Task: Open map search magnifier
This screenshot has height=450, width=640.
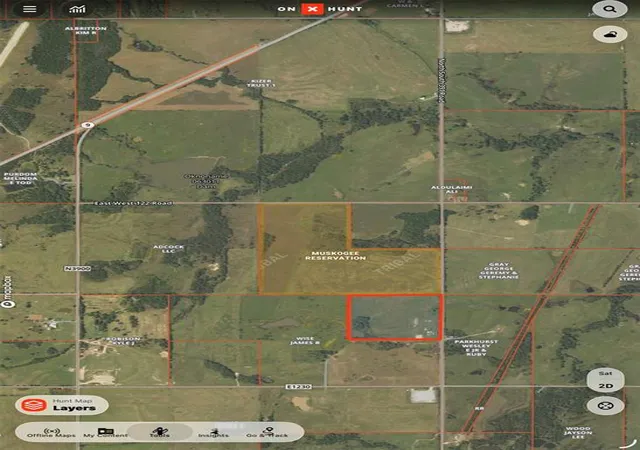Action: 610,9
